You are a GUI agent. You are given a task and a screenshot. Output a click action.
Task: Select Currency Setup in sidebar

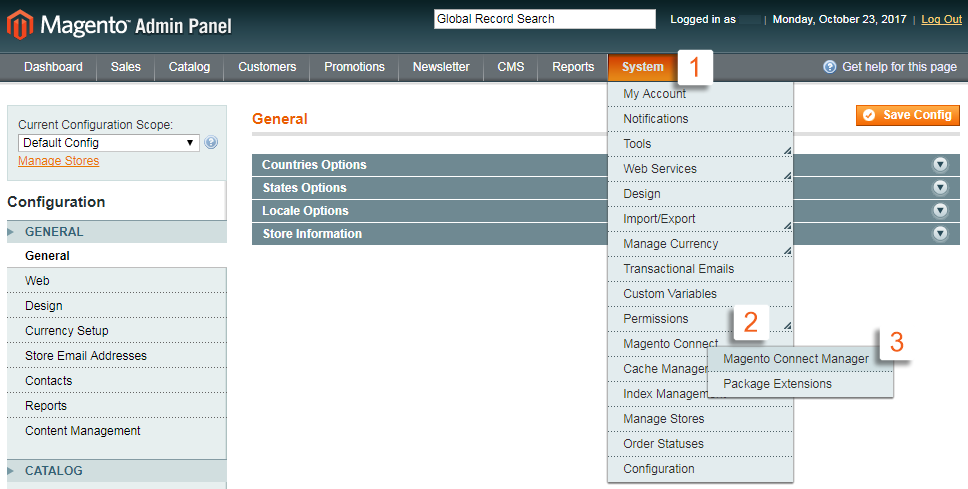[117, 331]
